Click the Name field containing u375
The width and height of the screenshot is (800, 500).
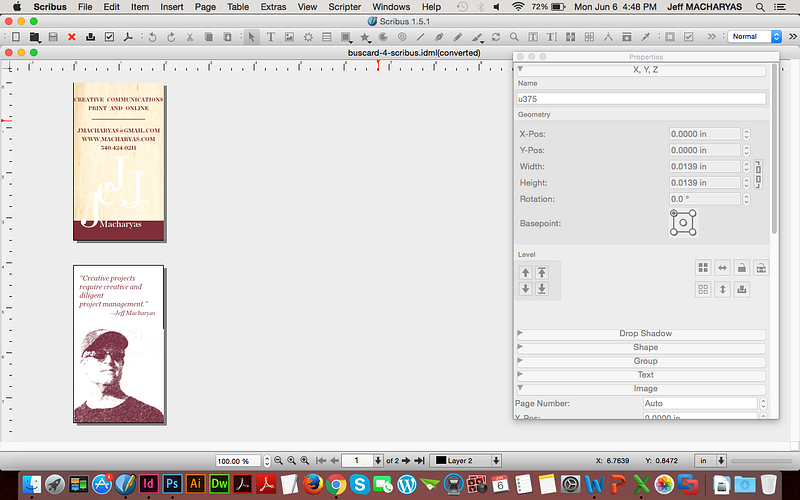click(641, 99)
